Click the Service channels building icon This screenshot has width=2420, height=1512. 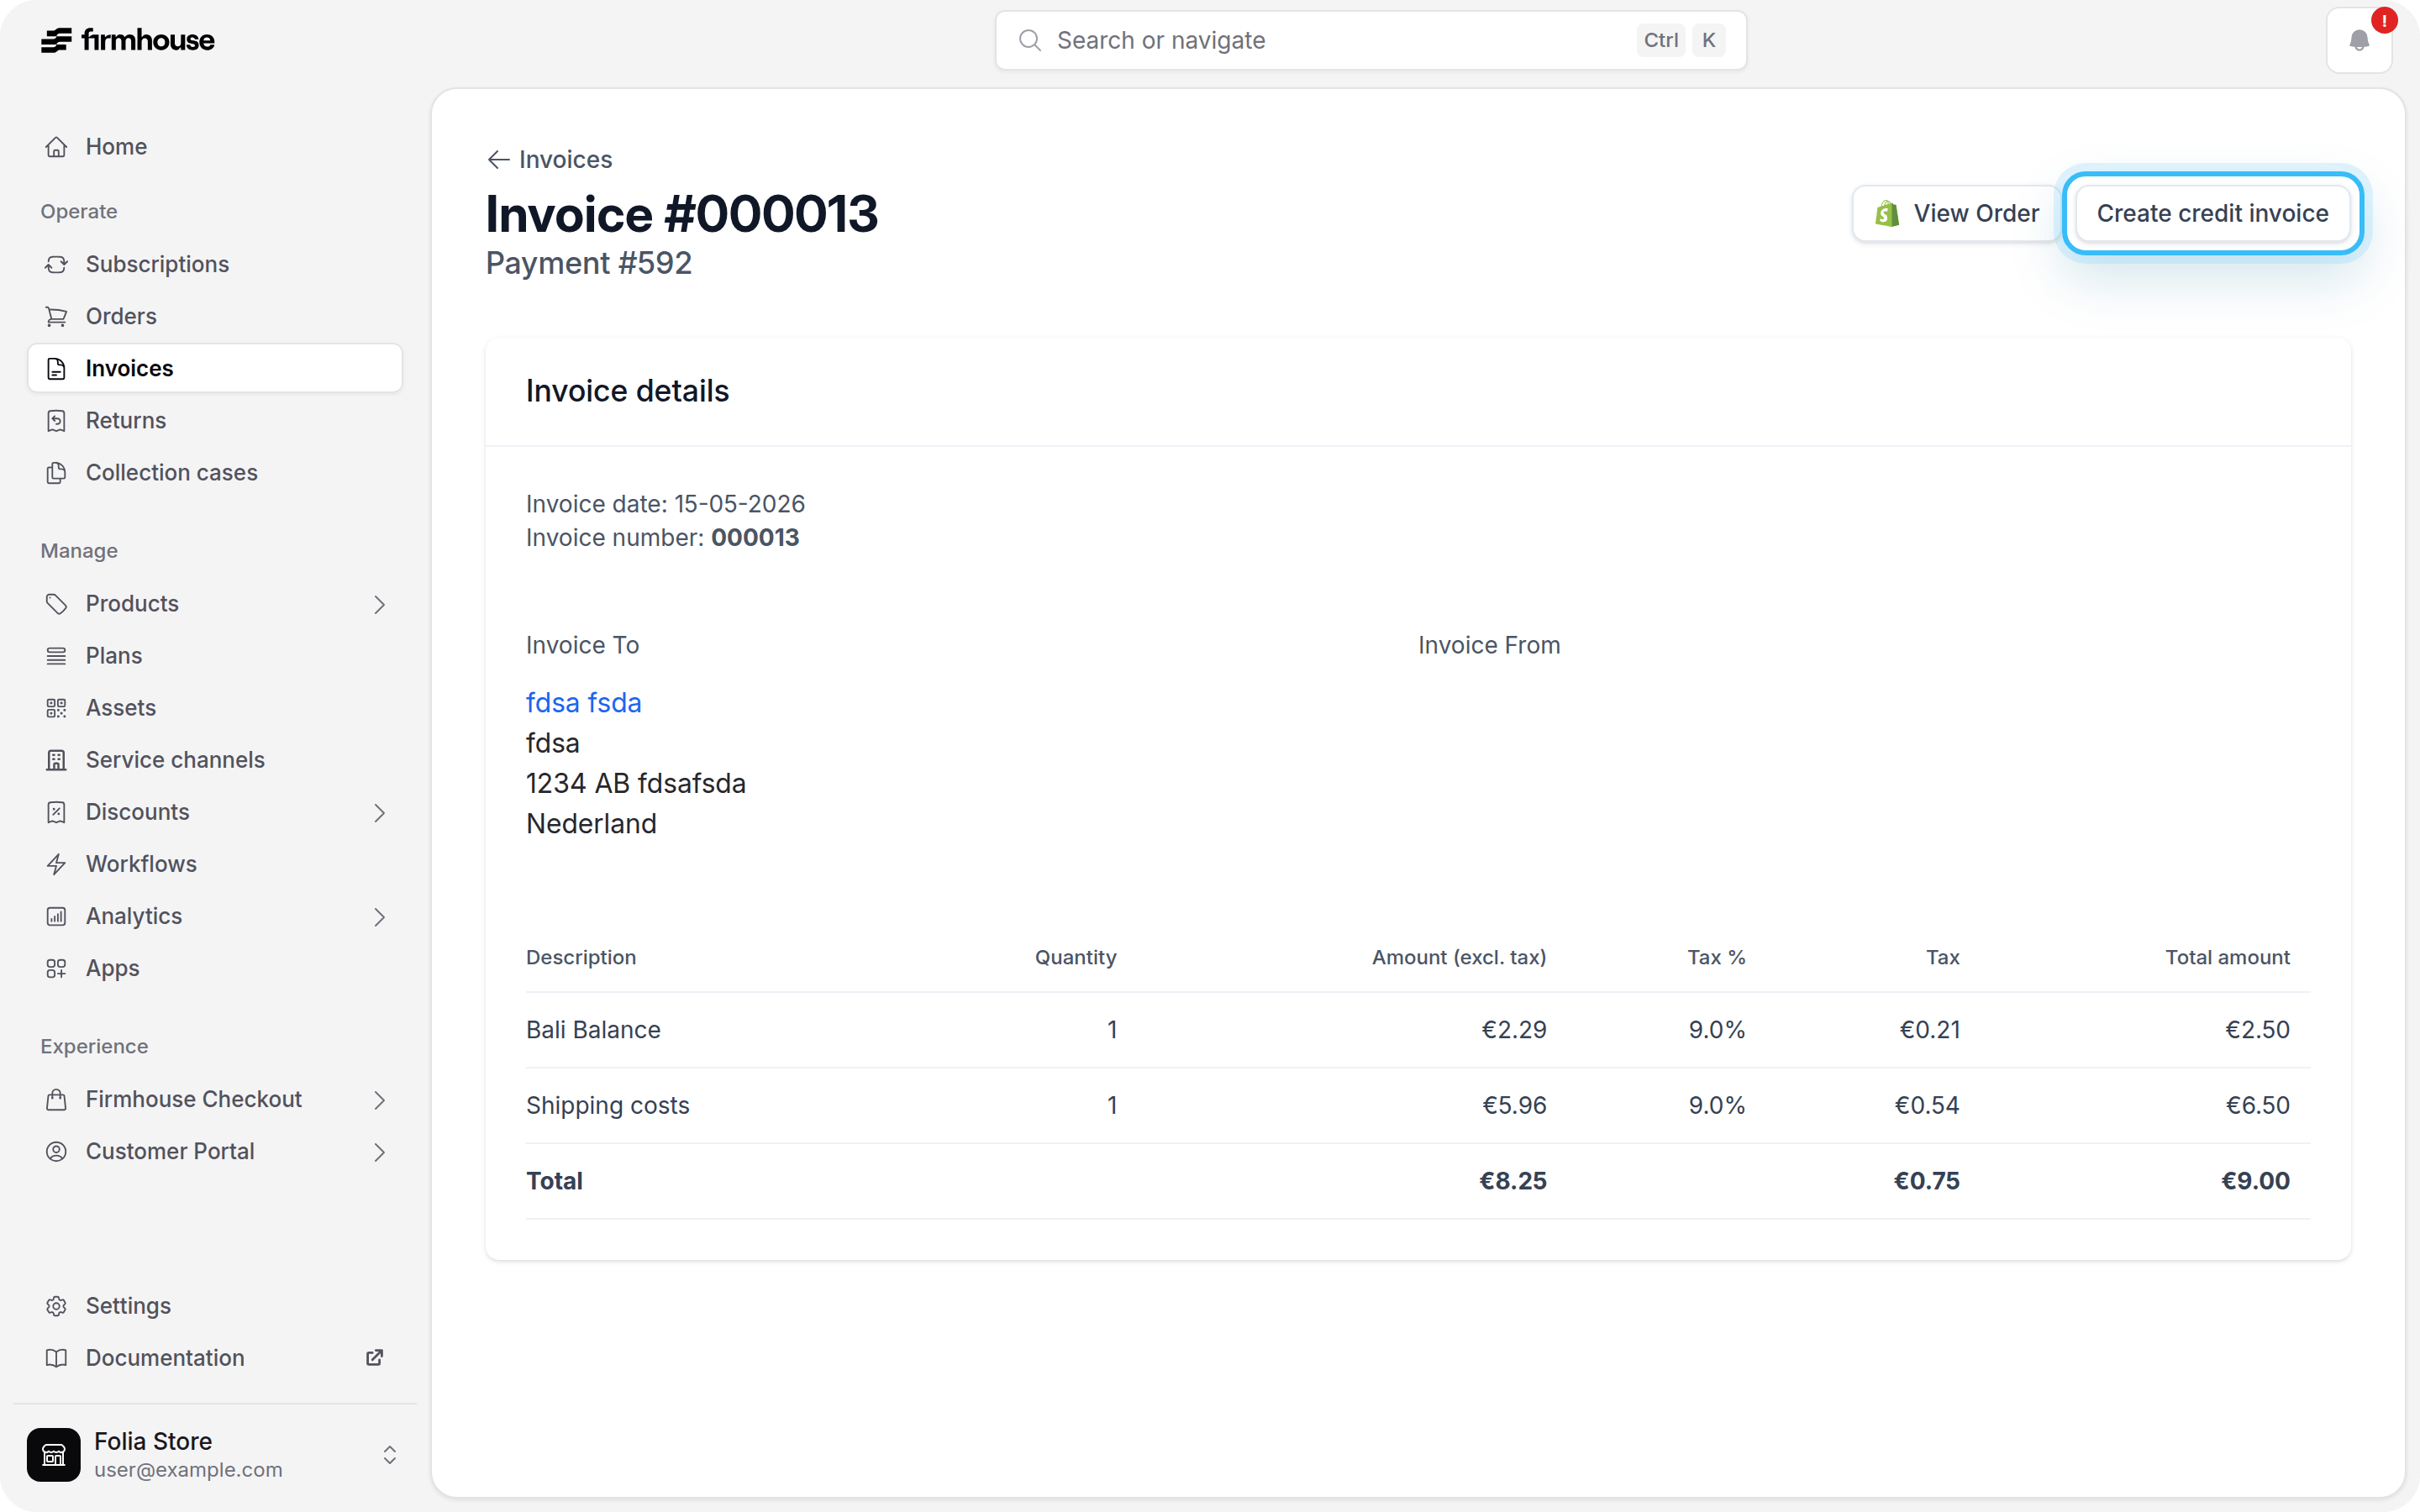pos(56,760)
